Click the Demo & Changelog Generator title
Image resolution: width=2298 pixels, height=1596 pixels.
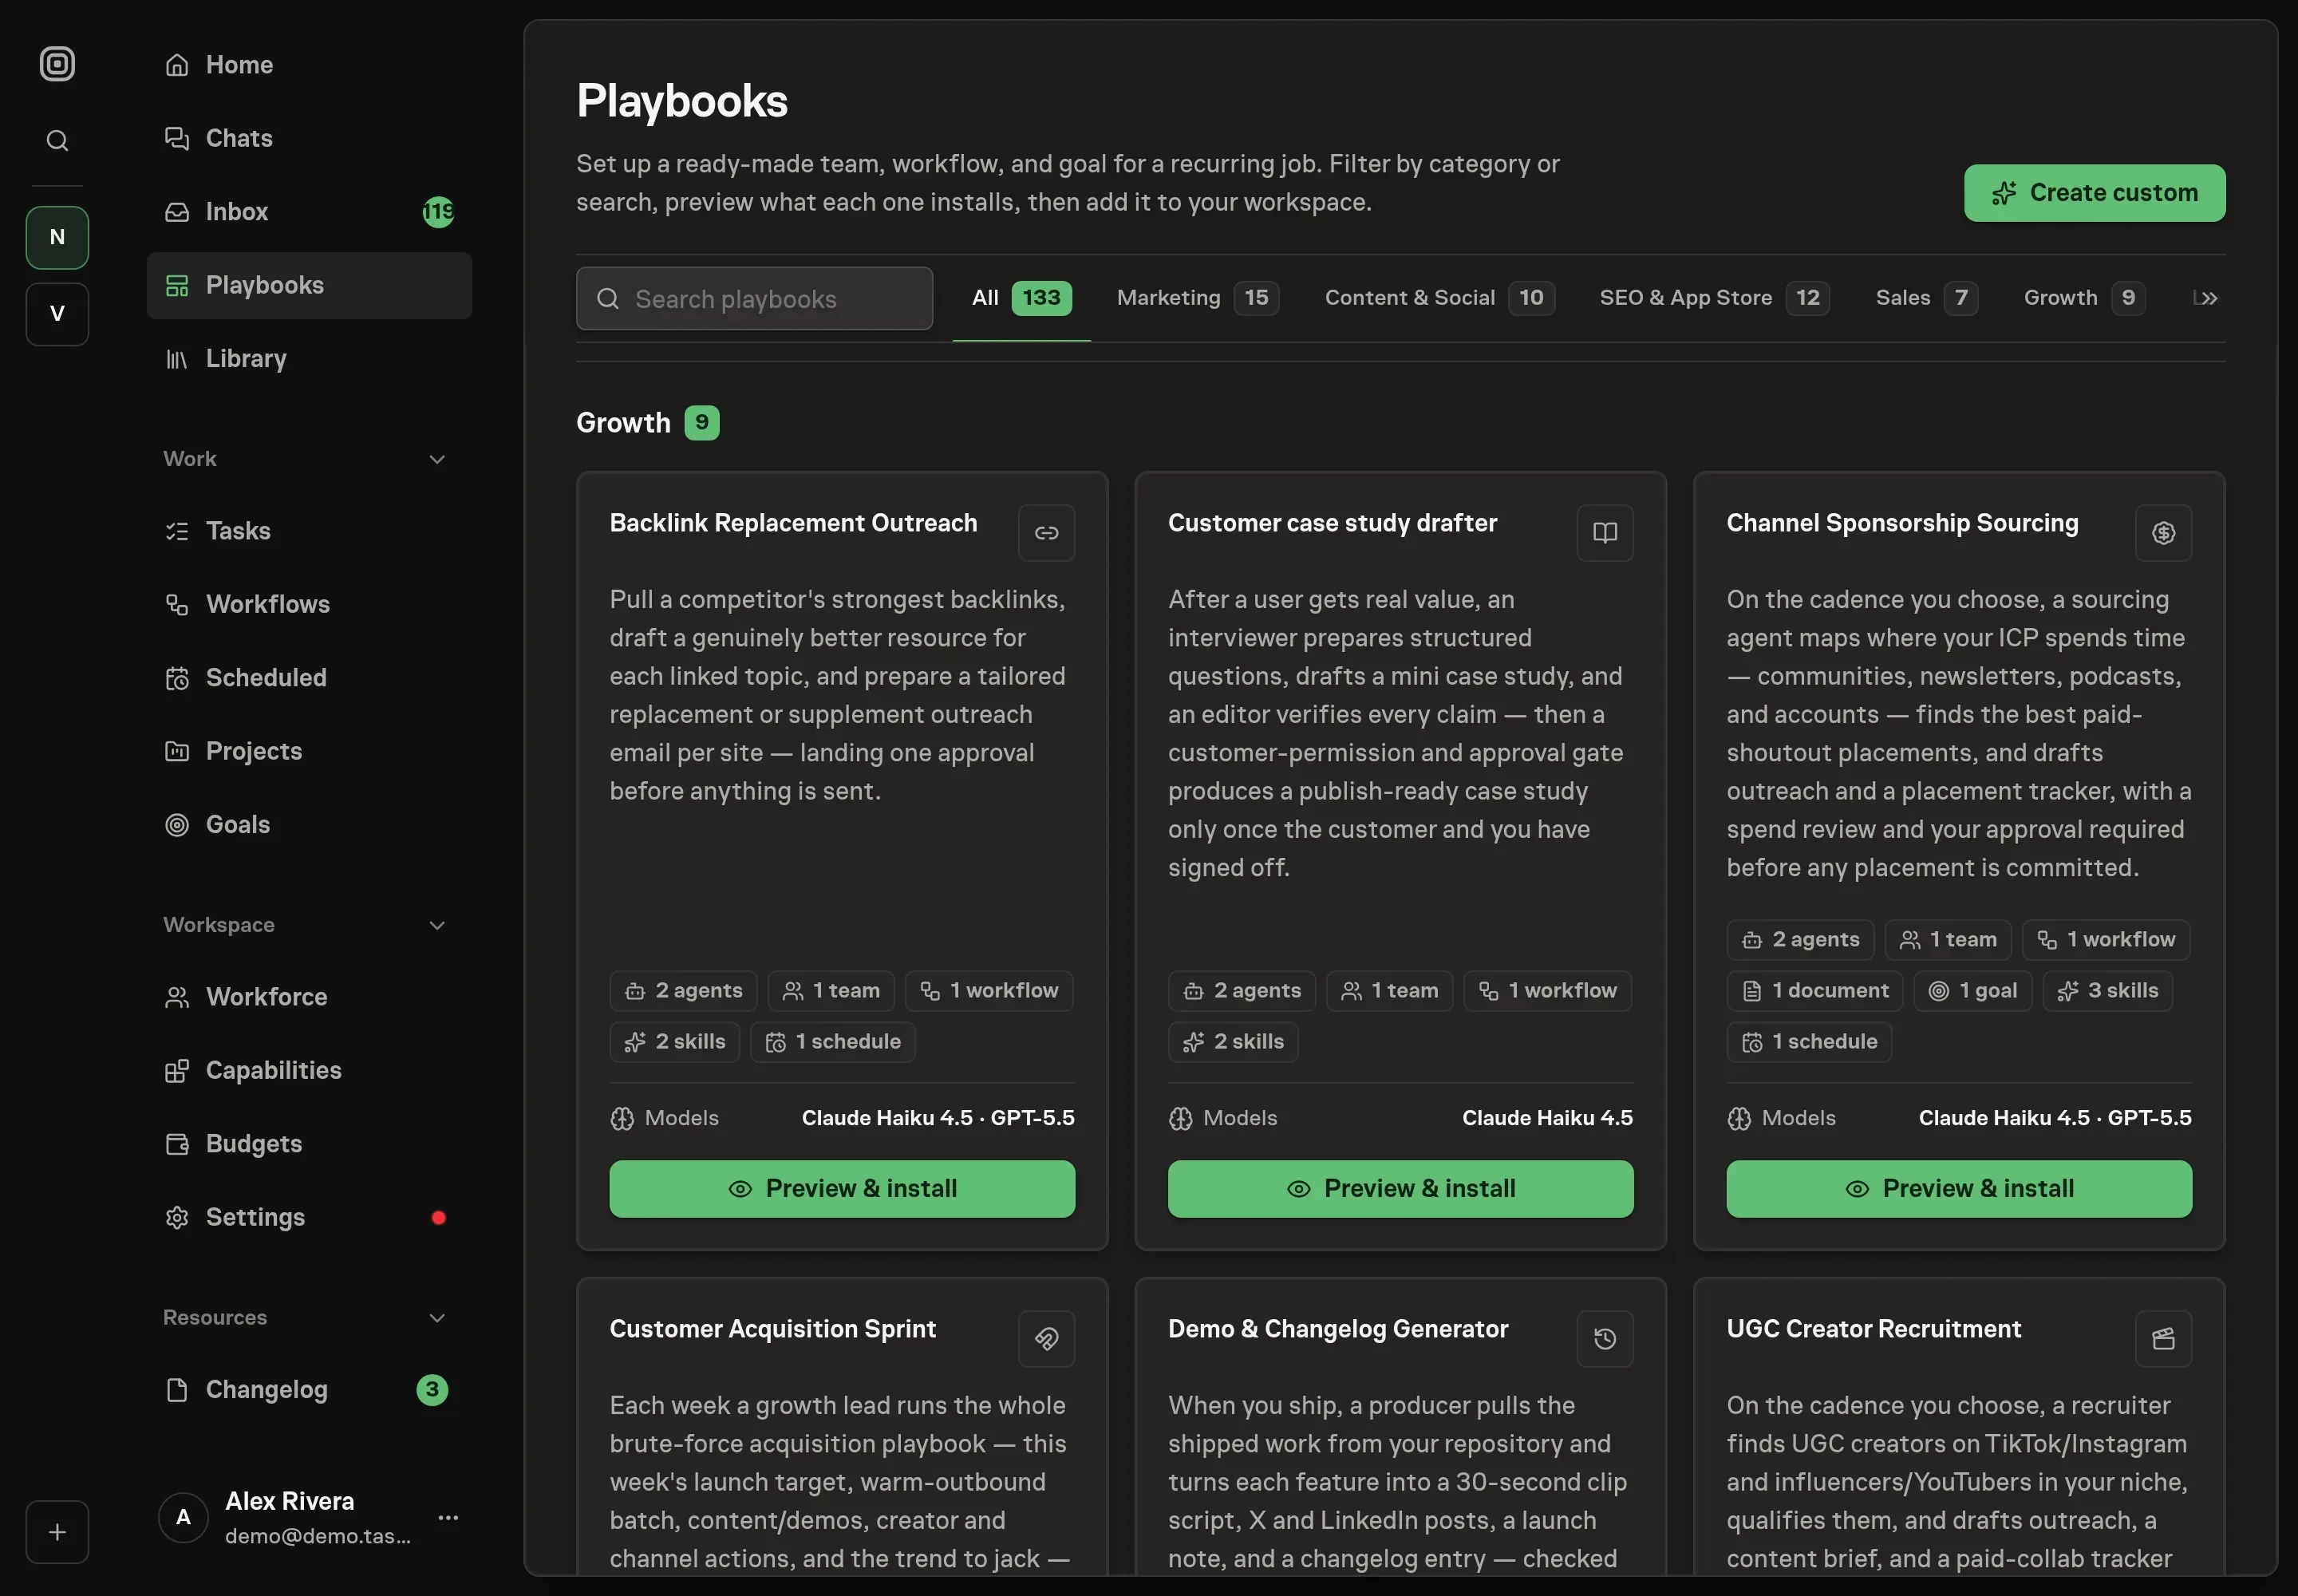1338,1329
